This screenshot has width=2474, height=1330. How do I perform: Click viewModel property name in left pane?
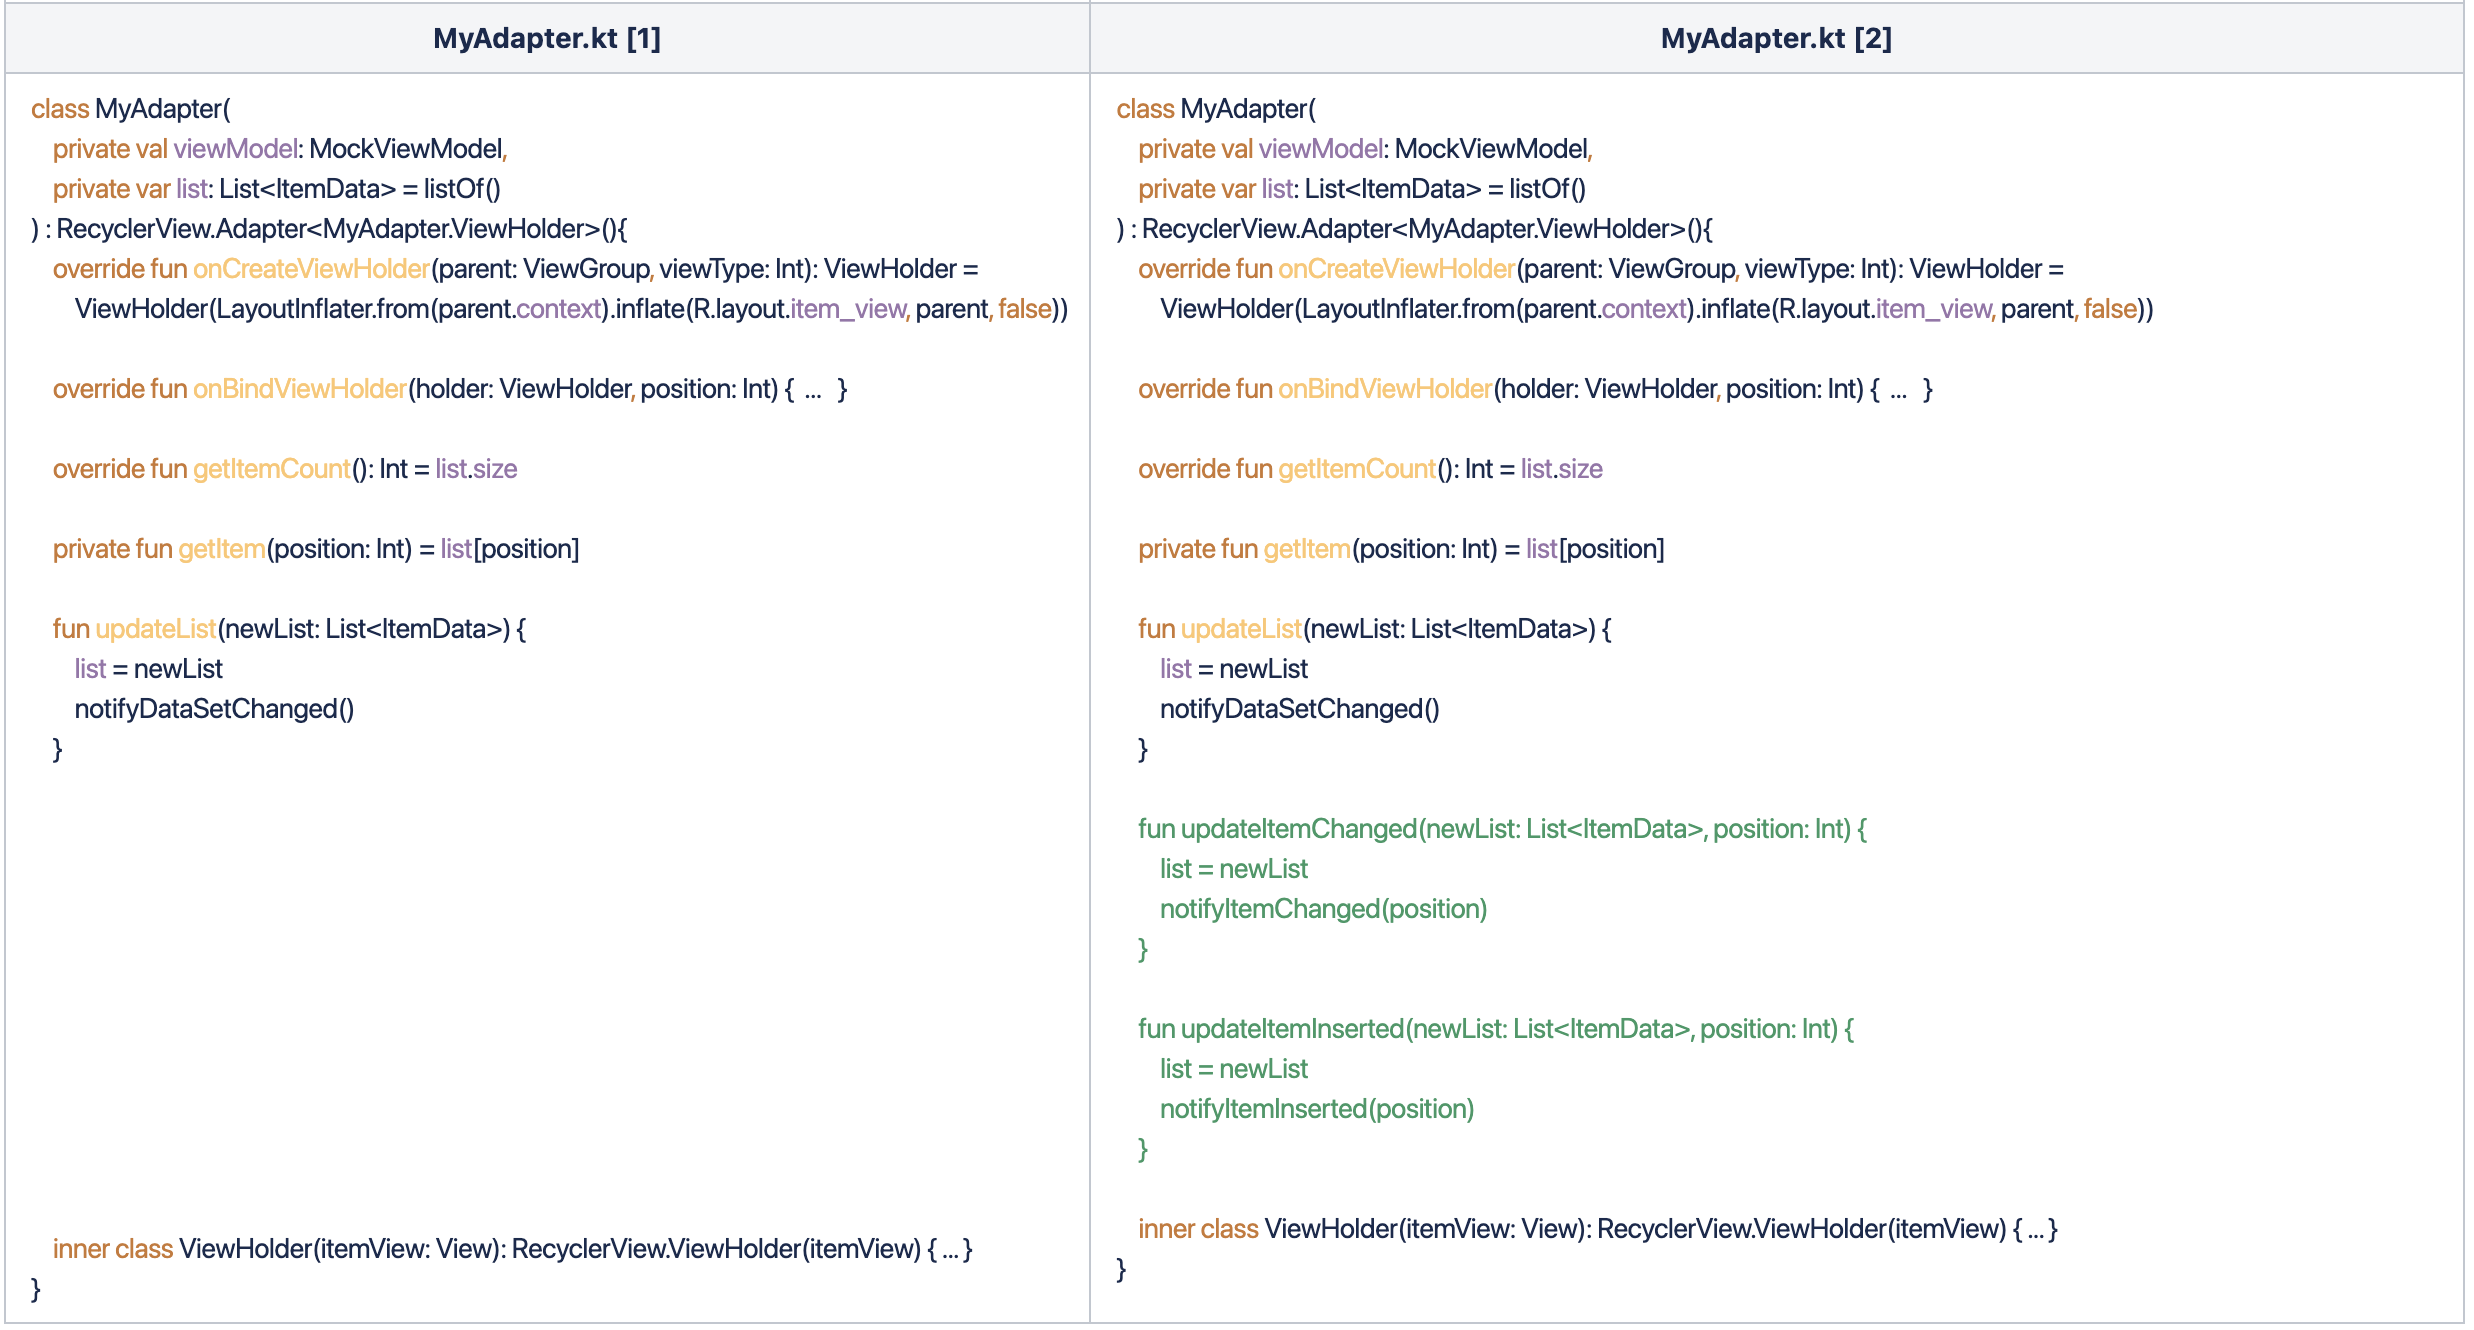(x=236, y=149)
